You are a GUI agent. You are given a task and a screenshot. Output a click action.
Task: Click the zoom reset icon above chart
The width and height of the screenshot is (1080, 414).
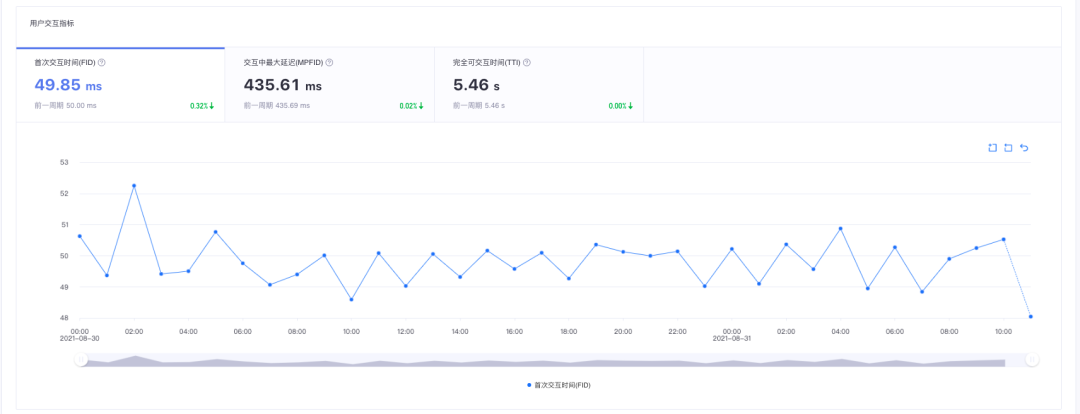1008,147
